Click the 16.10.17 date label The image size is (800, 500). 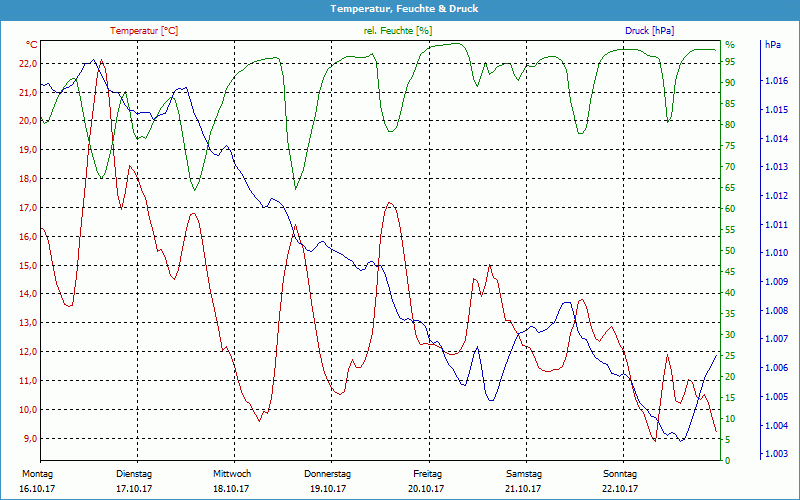37,489
